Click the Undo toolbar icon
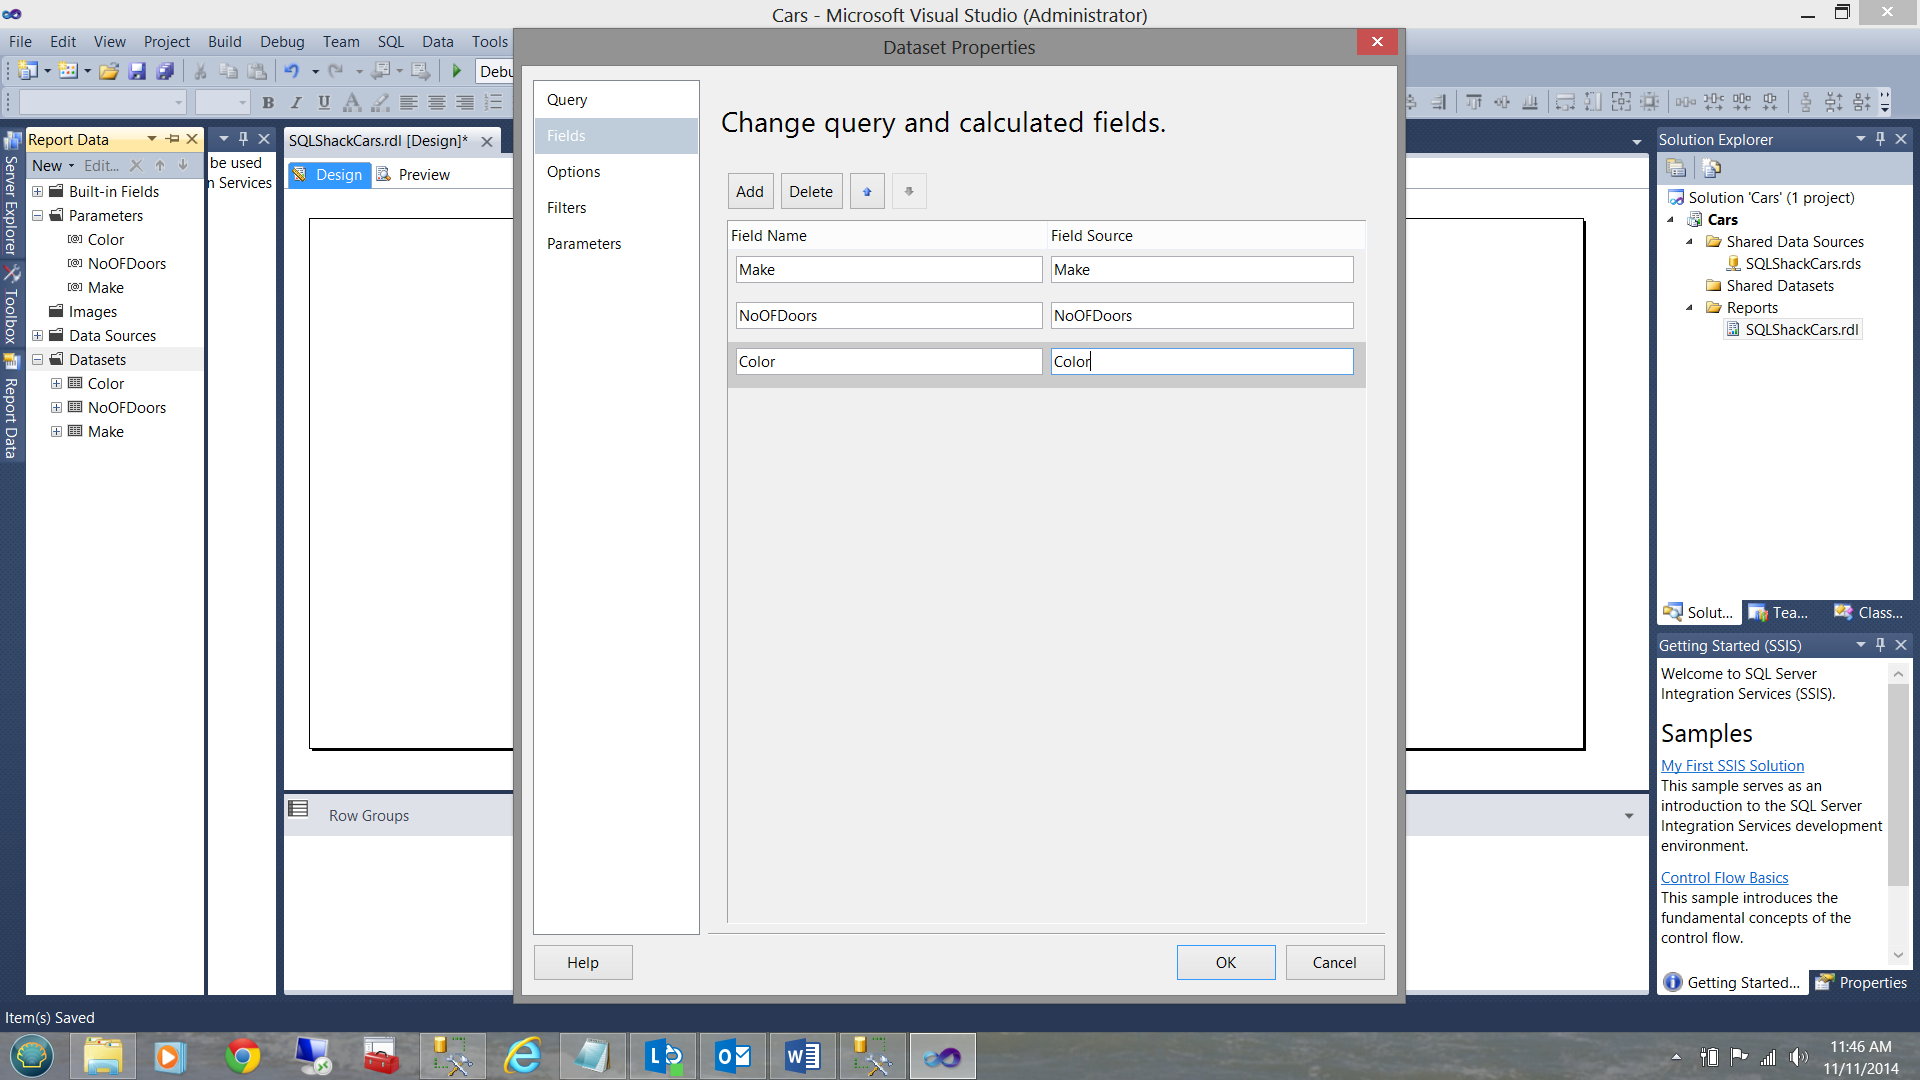 tap(291, 71)
